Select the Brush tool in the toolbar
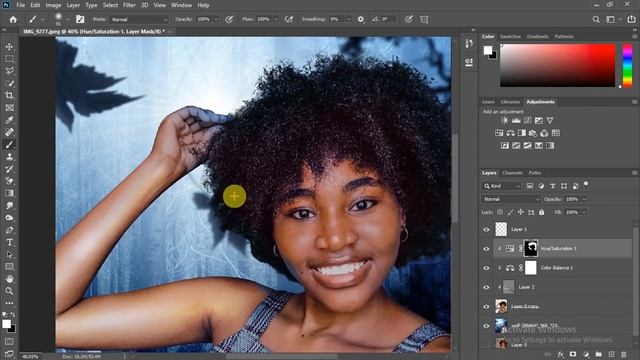640x360 pixels. 9,144
